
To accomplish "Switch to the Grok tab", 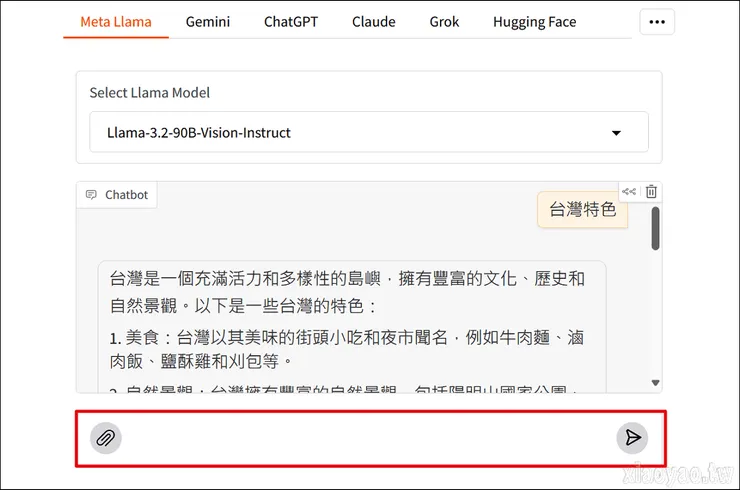I will point(444,22).
